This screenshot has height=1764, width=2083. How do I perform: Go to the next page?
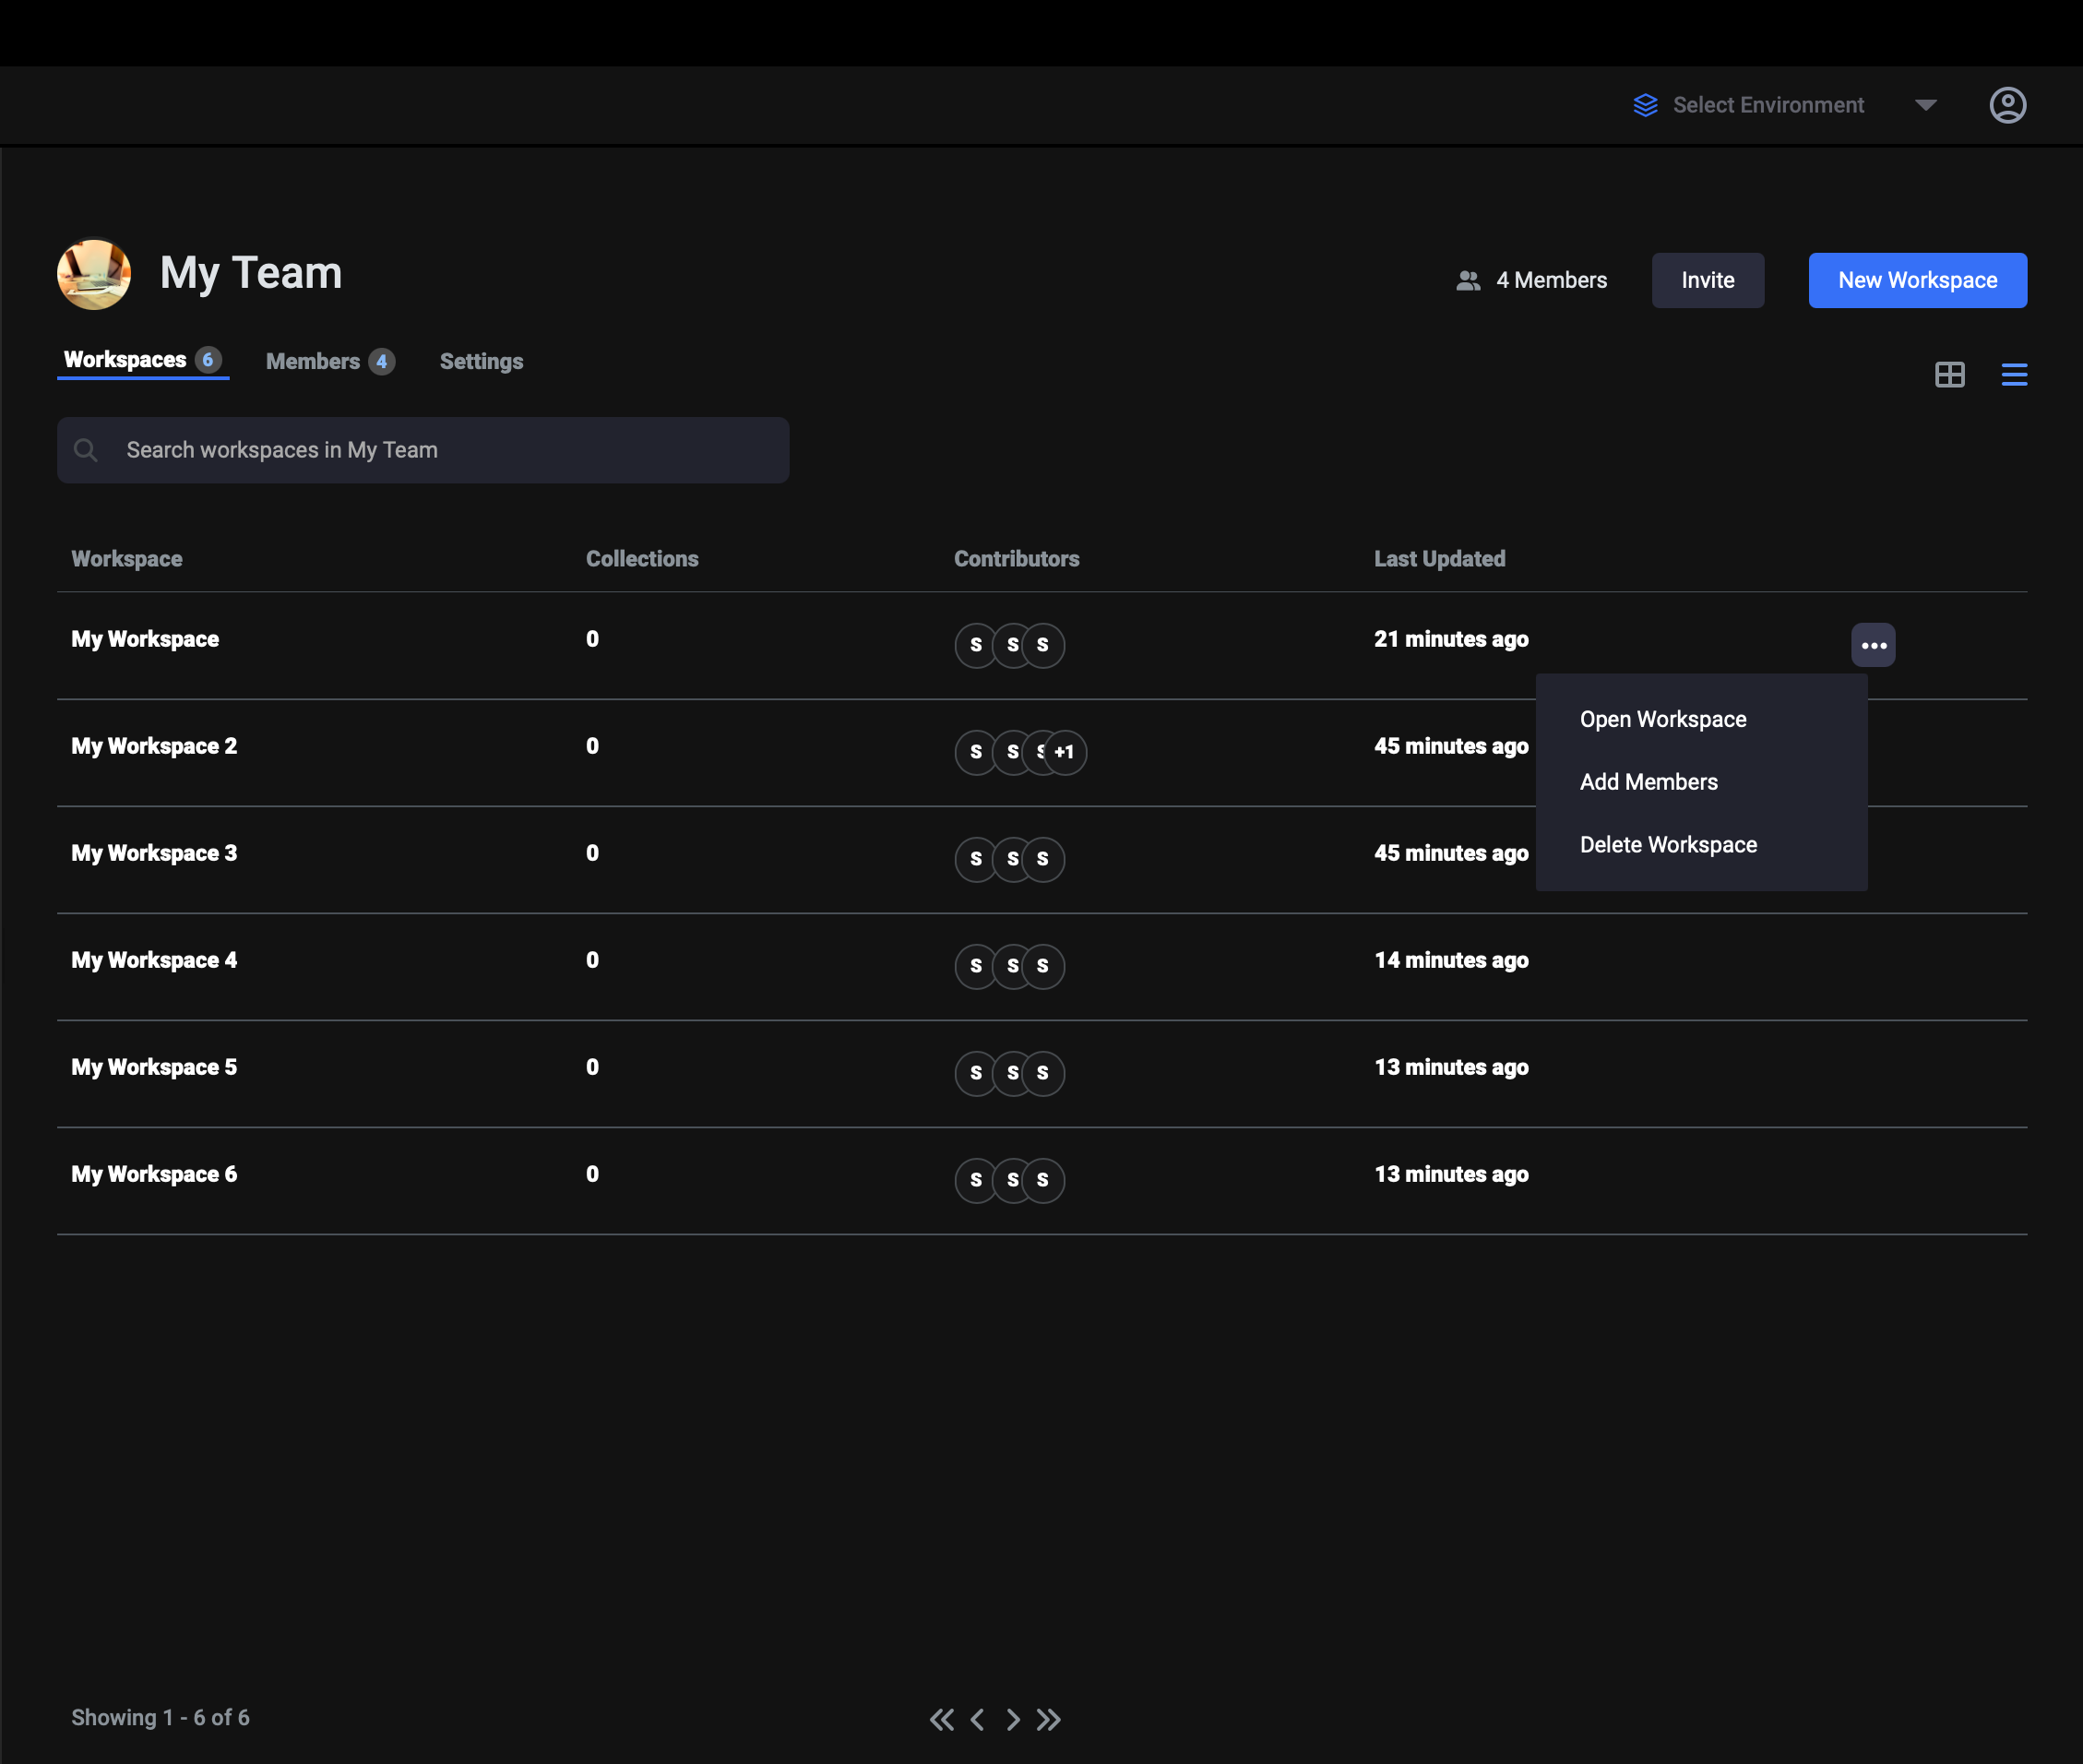click(x=1013, y=1719)
